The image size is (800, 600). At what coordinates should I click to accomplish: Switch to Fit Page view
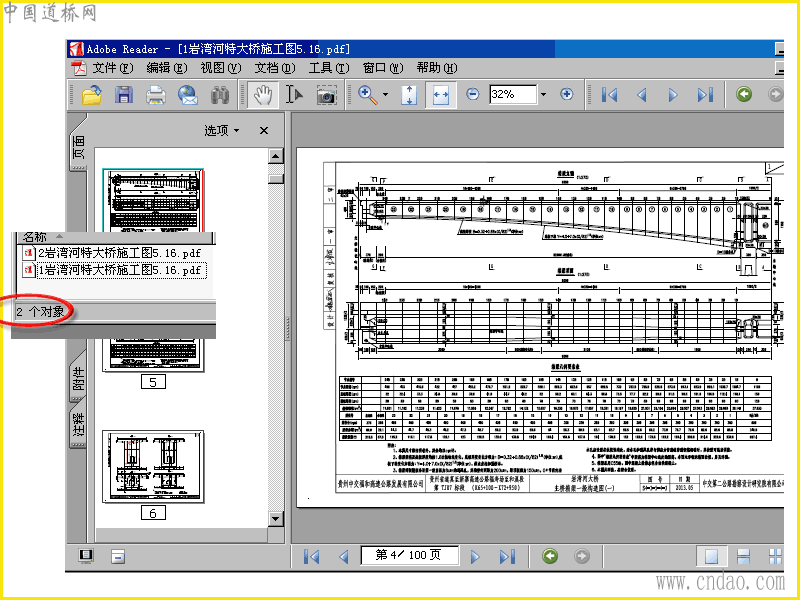(409, 95)
